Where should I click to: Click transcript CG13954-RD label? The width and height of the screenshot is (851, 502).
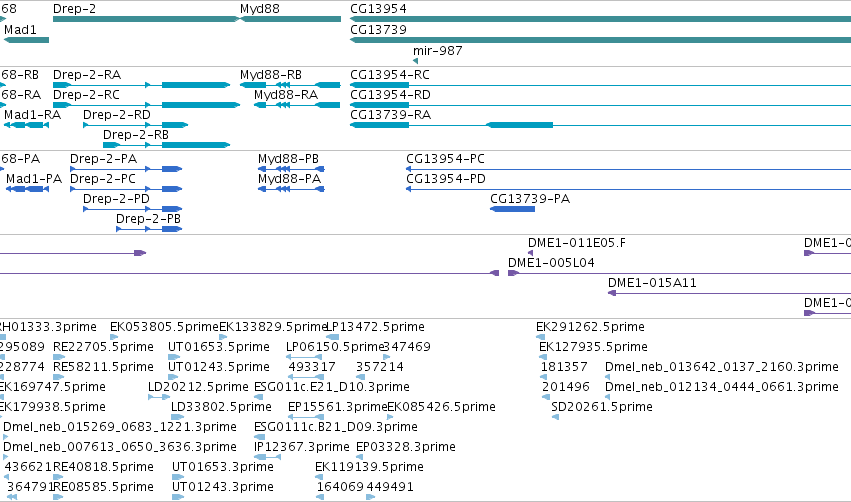[x=390, y=94]
